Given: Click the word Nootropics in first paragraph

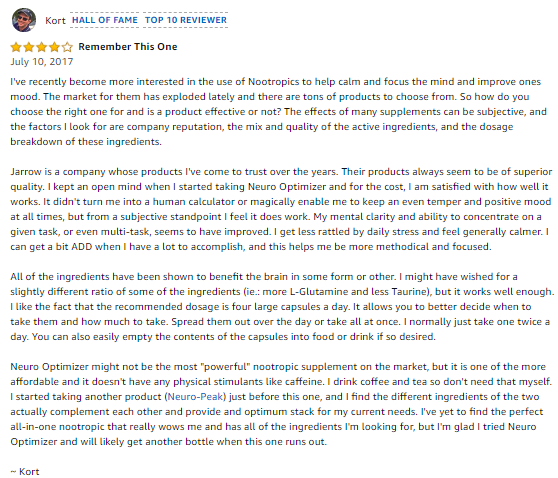Looking at the screenshot, I should coord(273,82).
